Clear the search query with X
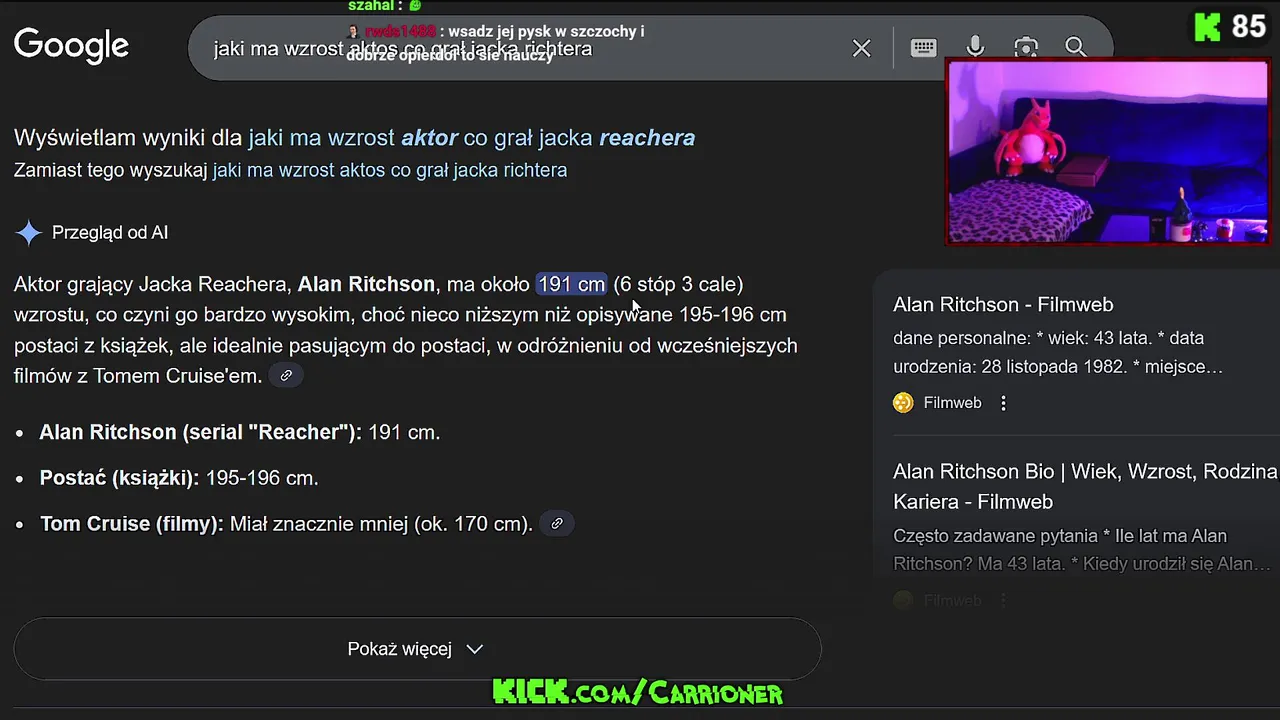Screen dimensions: 1280x720 coord(861,48)
